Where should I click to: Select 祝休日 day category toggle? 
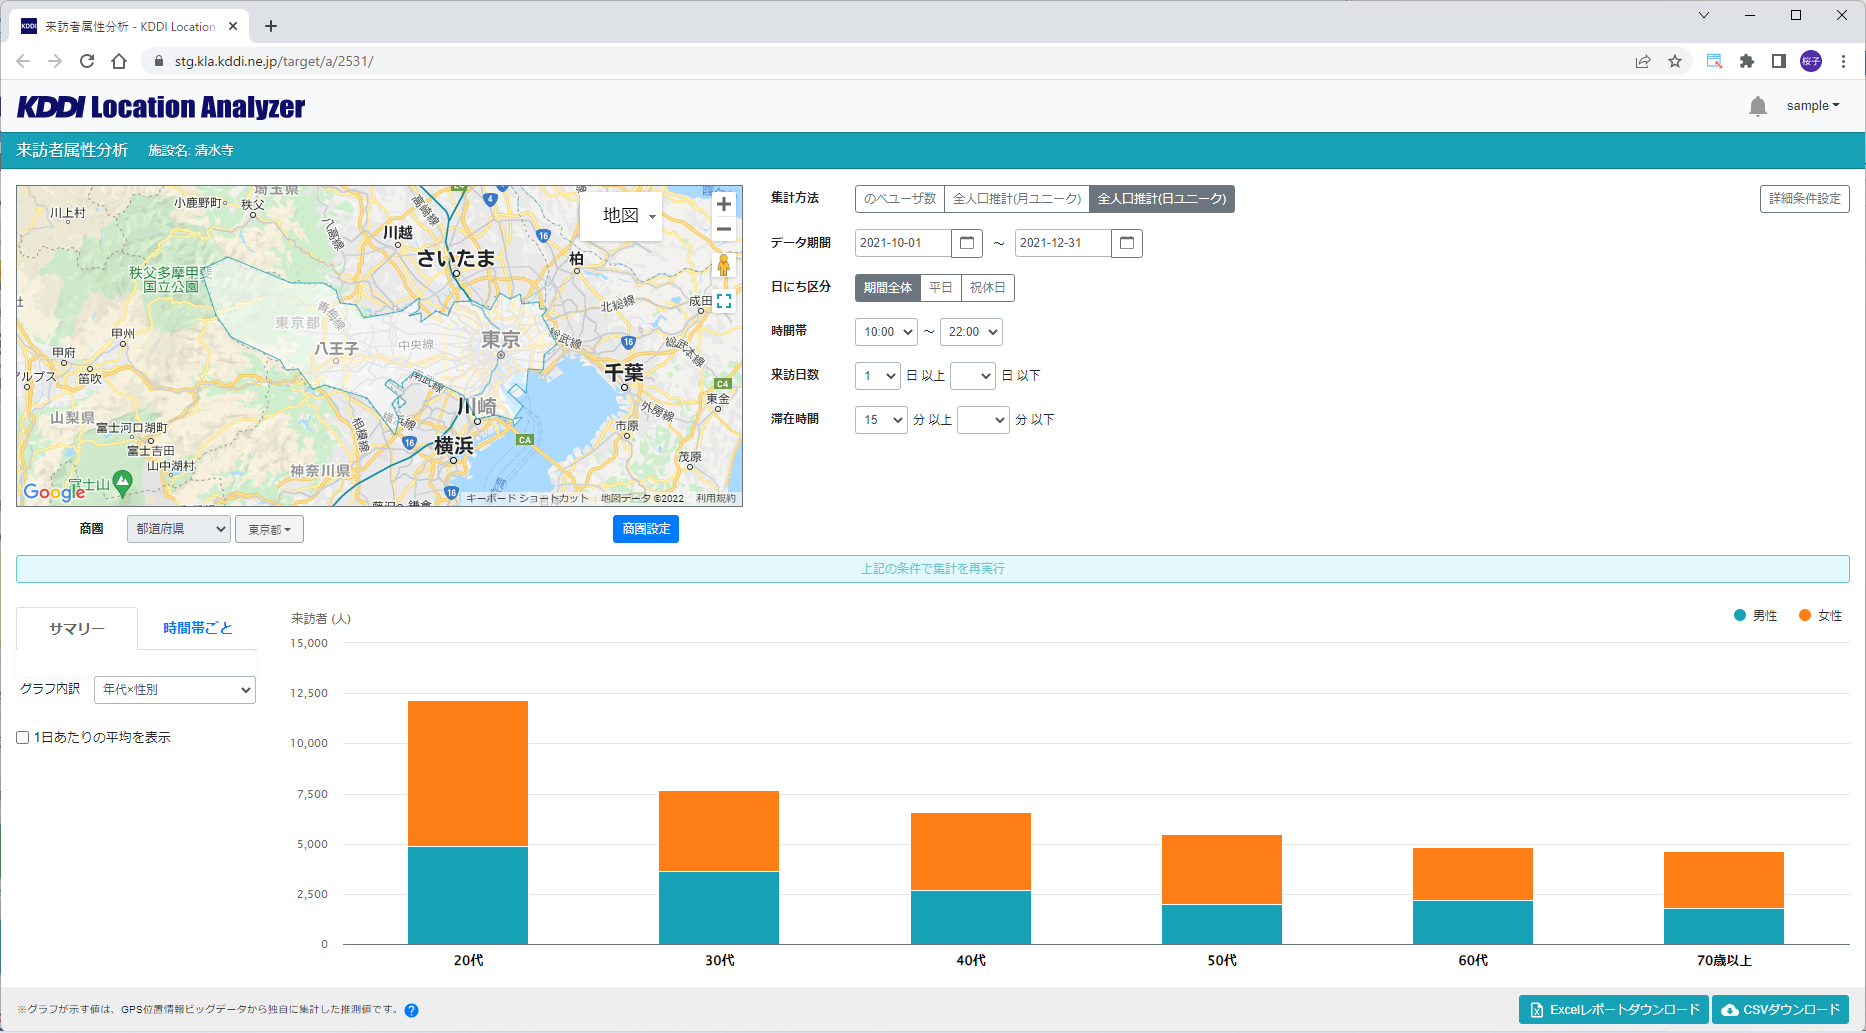987,288
